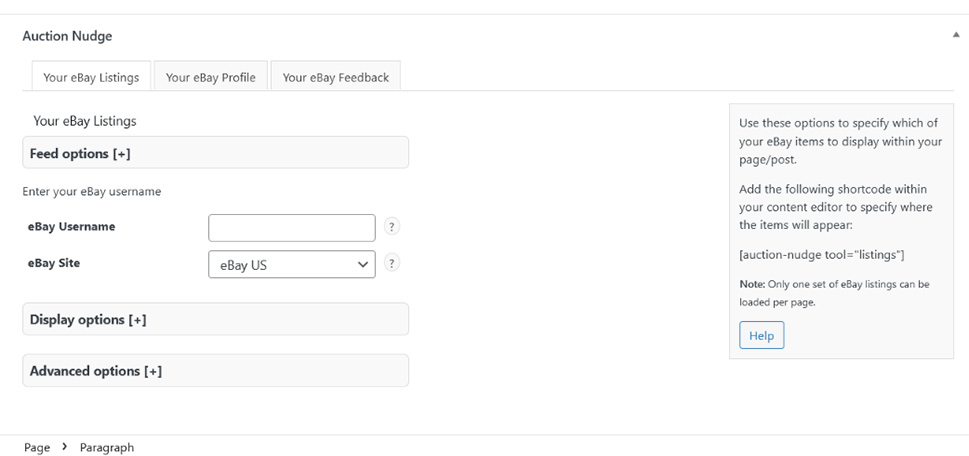This screenshot has width=969, height=456.
Task: Click the eBay Username label
Action: coord(71,227)
